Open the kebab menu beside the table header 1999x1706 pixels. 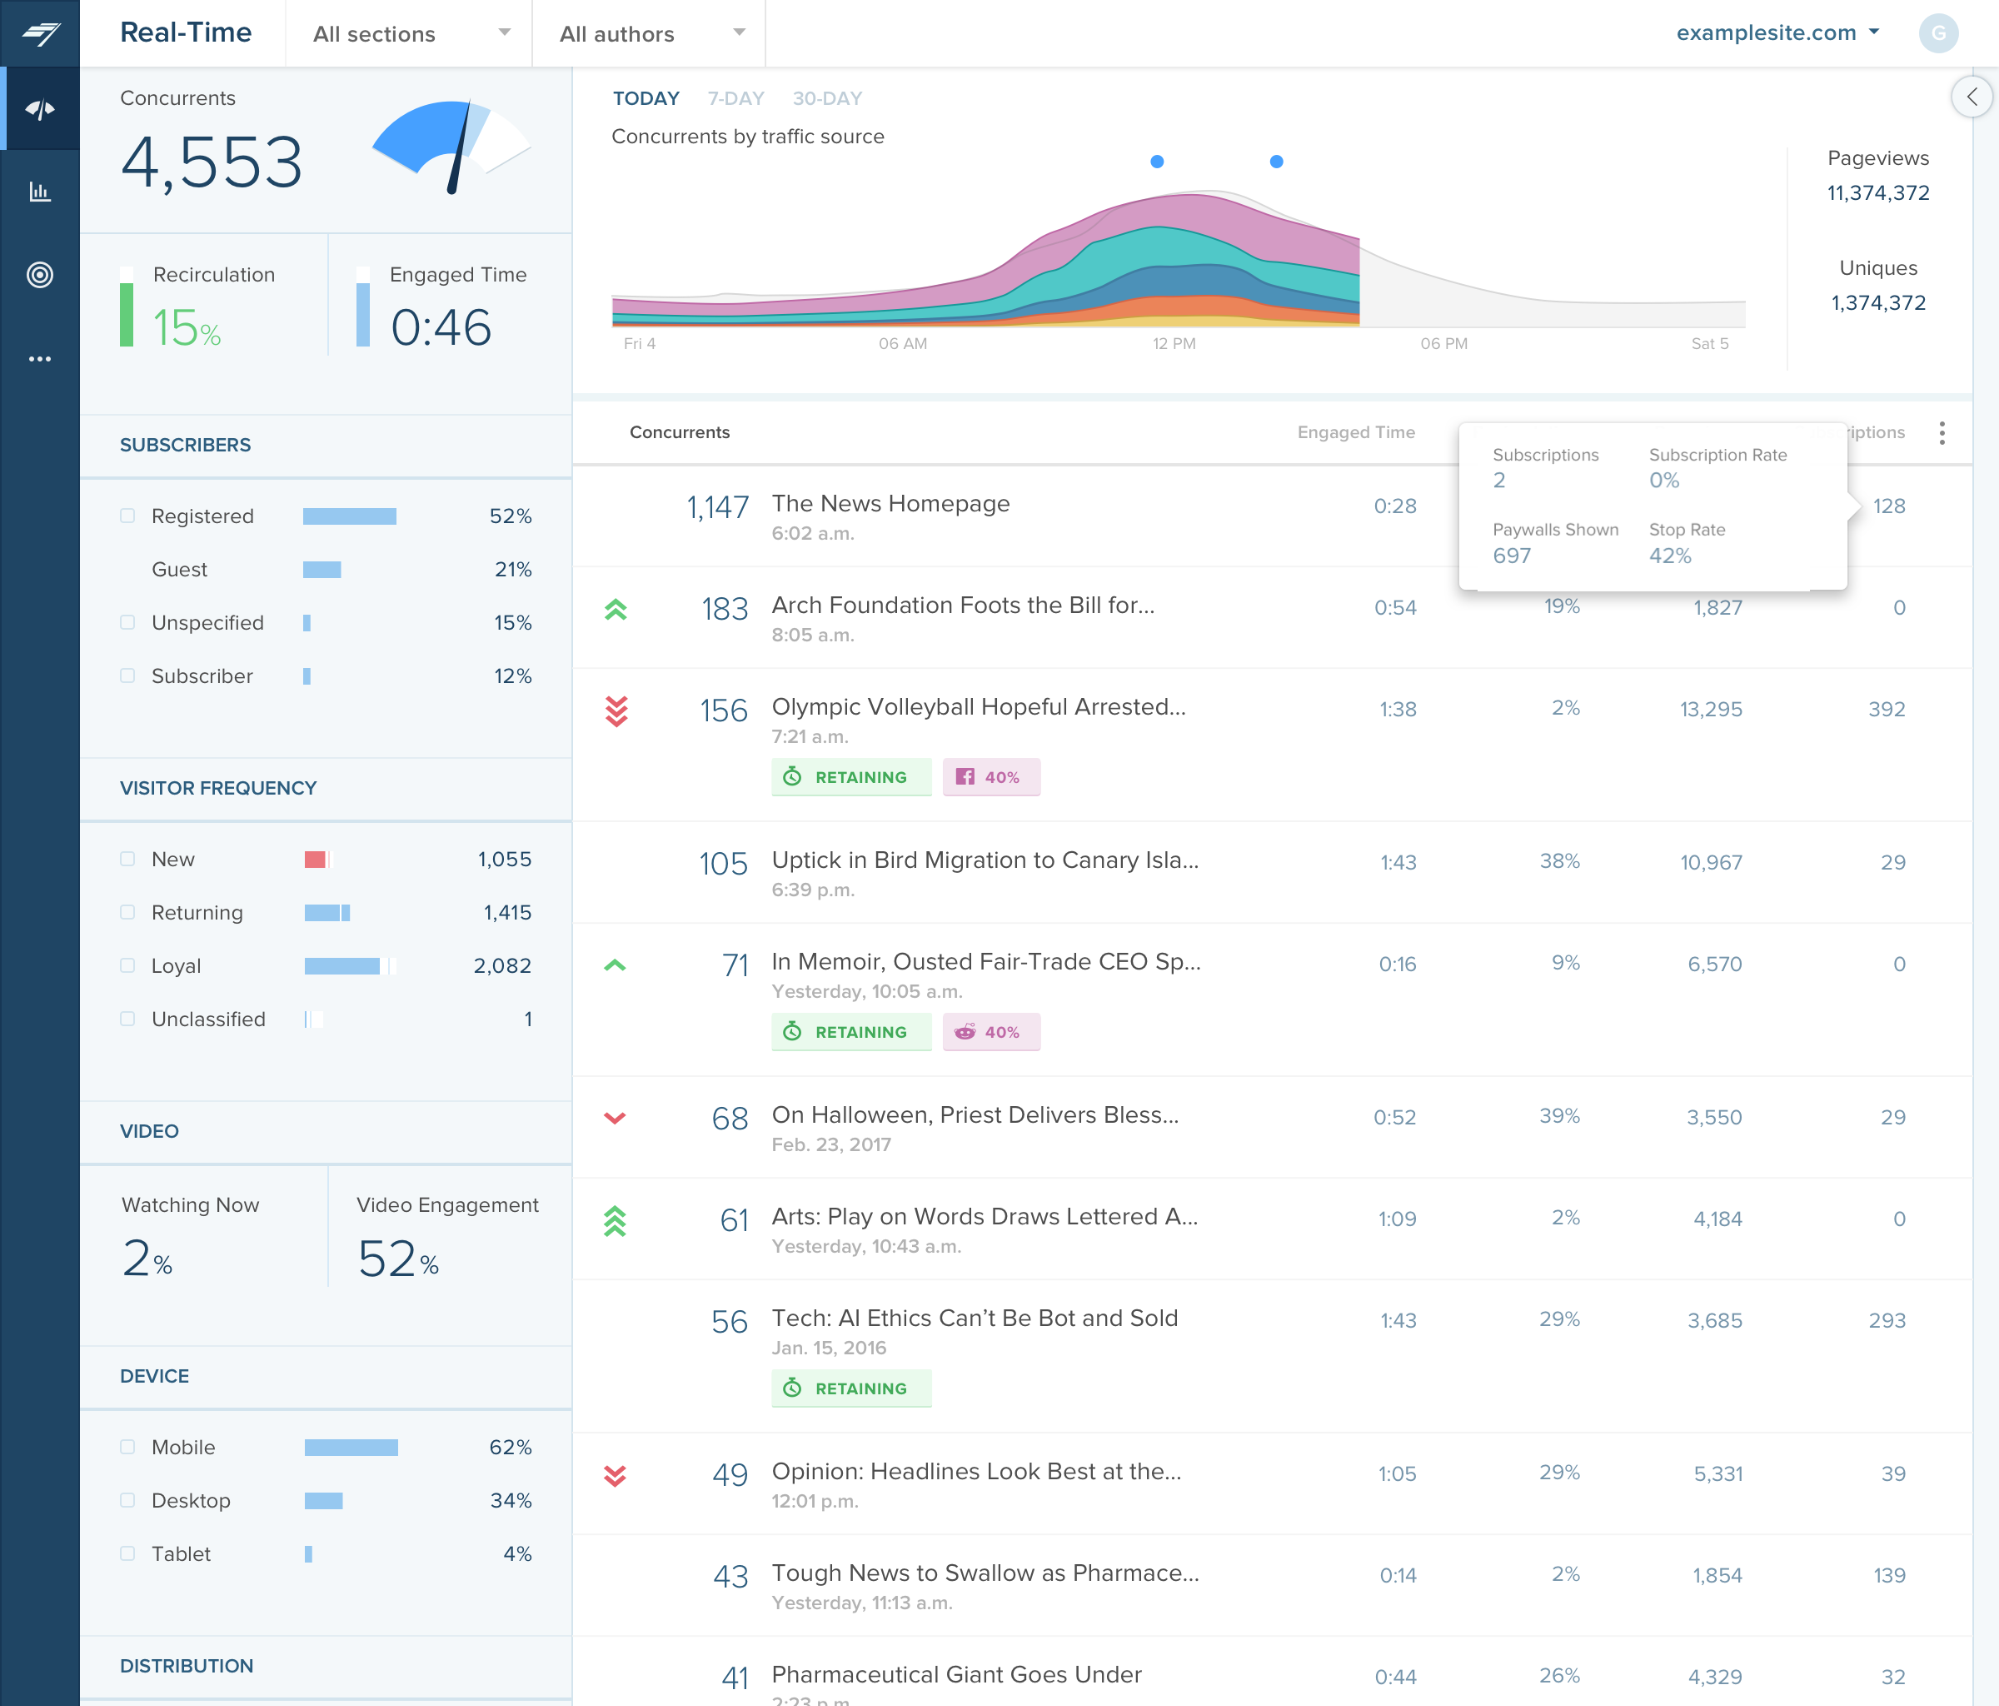coord(1943,432)
